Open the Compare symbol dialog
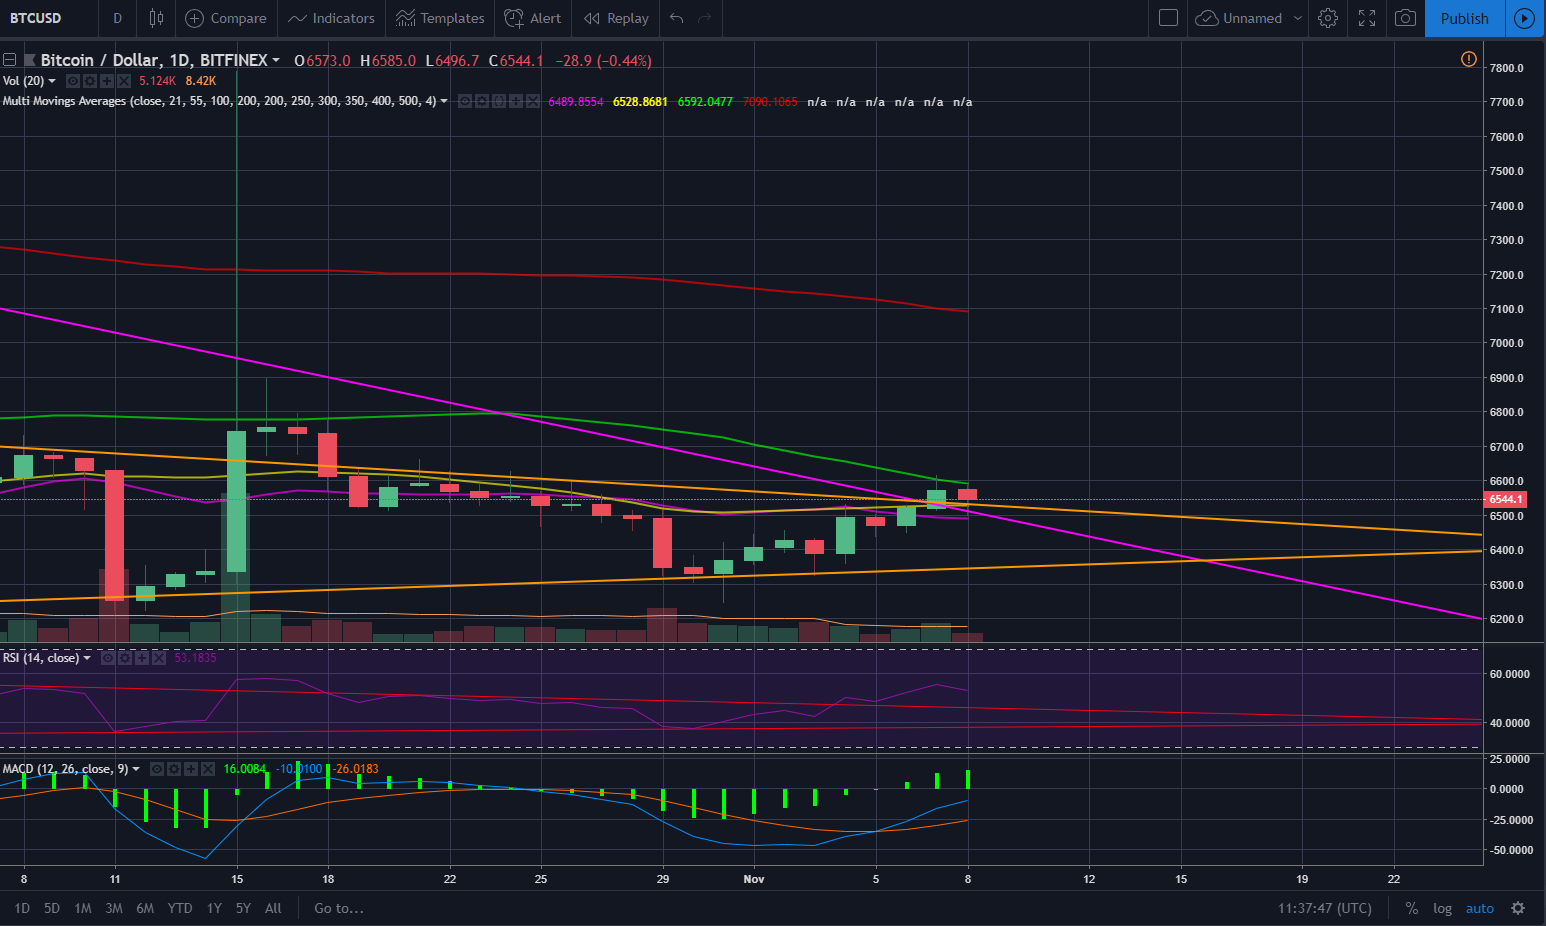Screen dimensions: 1546x926 226,18
